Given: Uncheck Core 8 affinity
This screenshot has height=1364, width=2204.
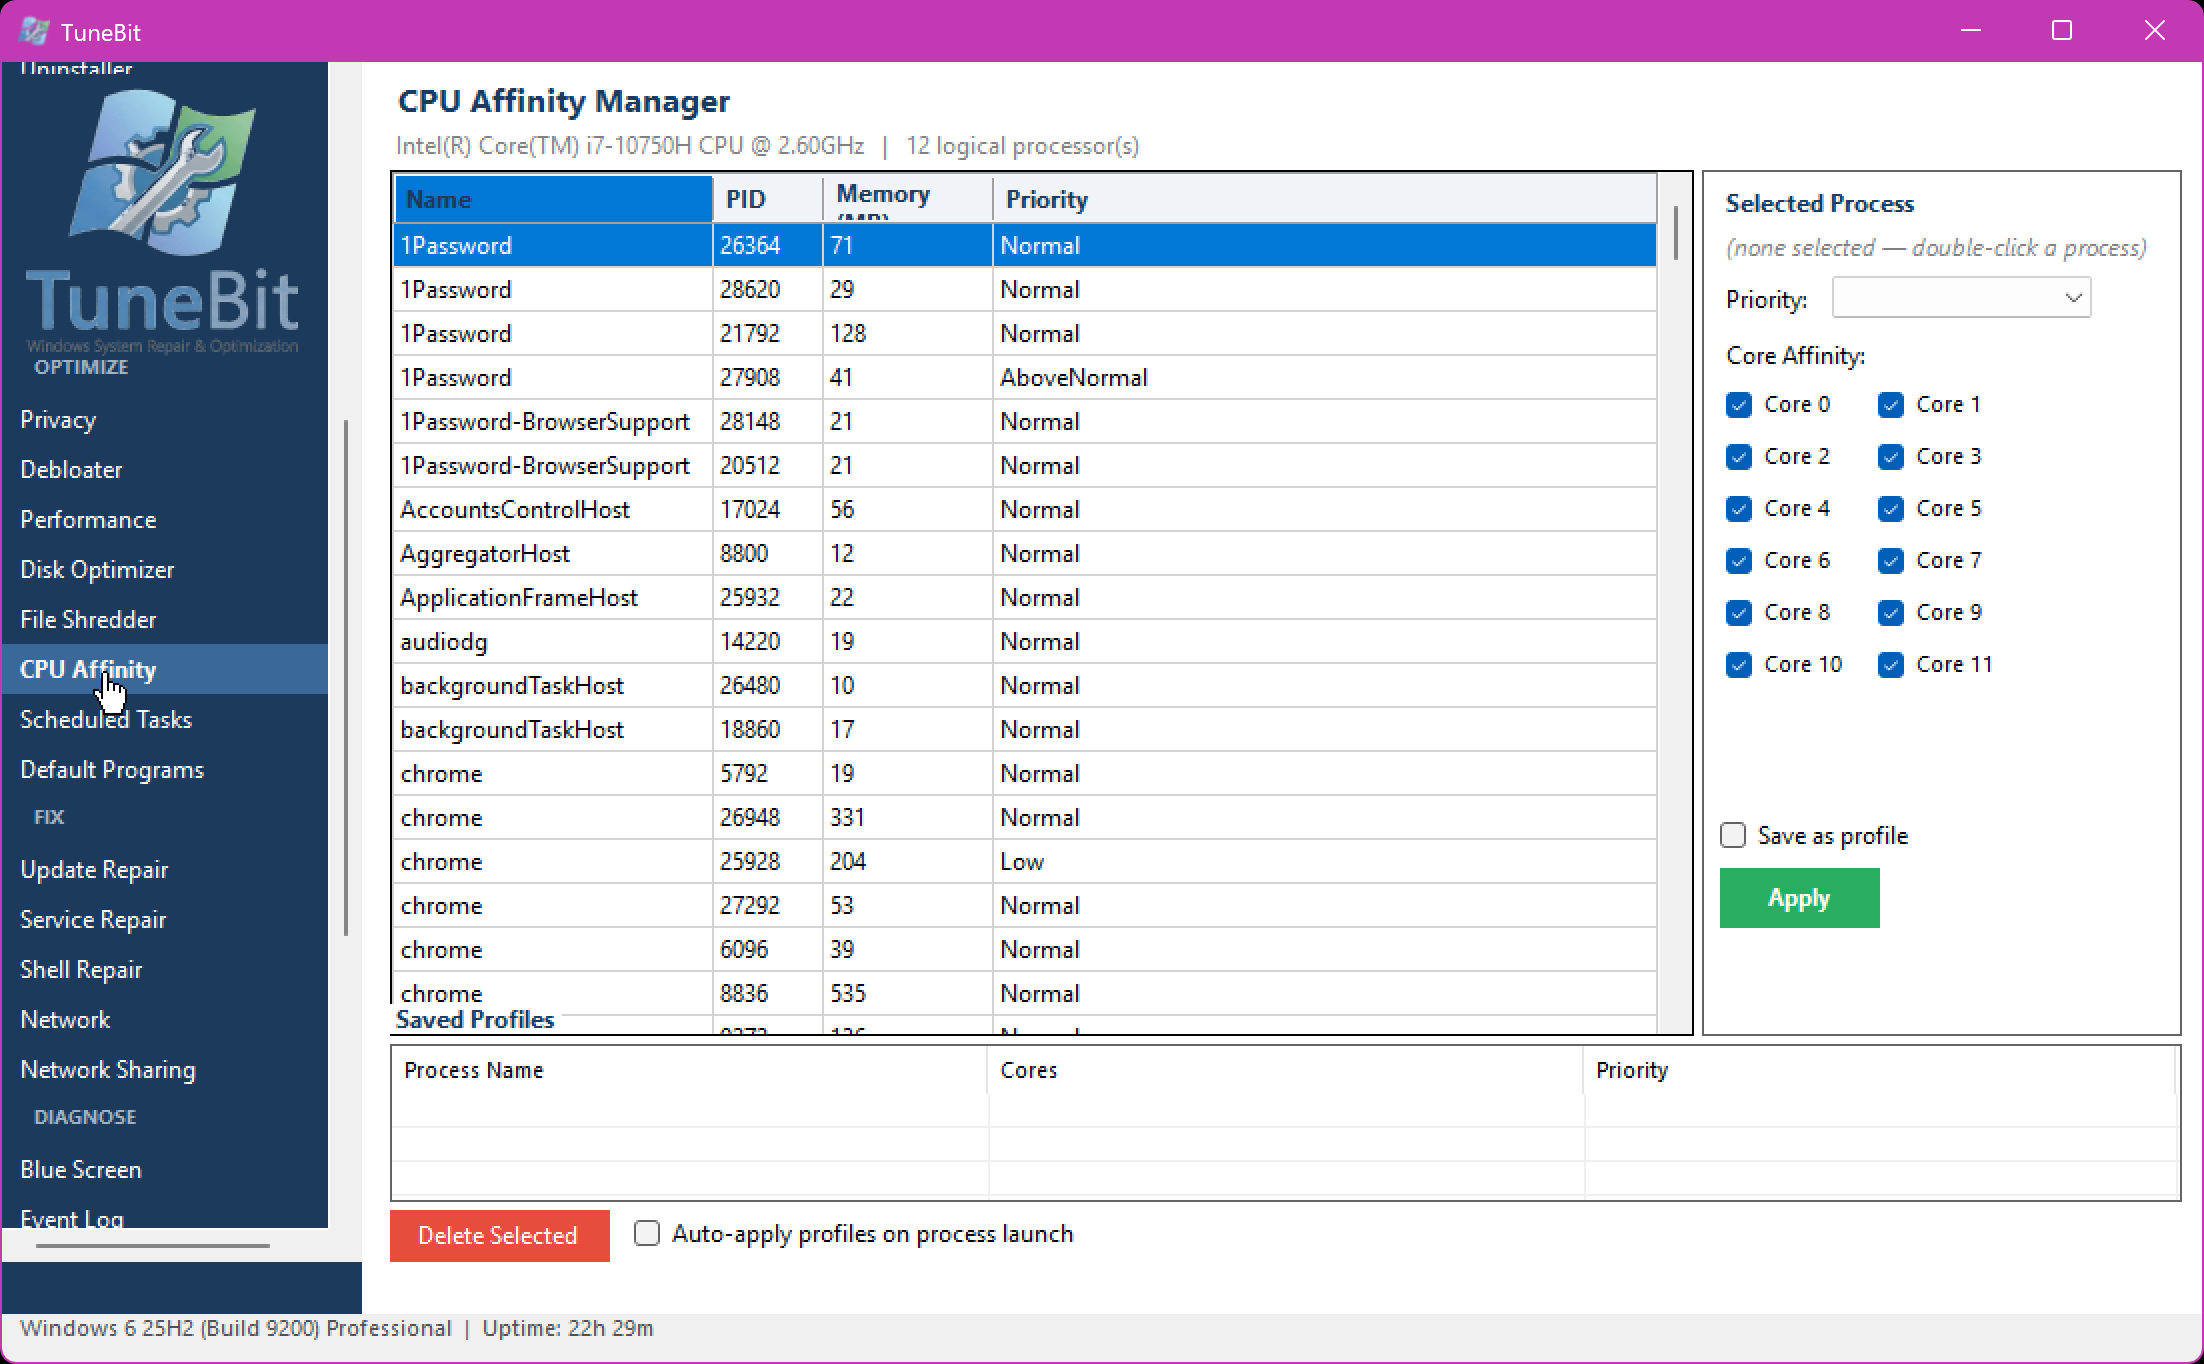Looking at the screenshot, I should [x=1739, y=613].
